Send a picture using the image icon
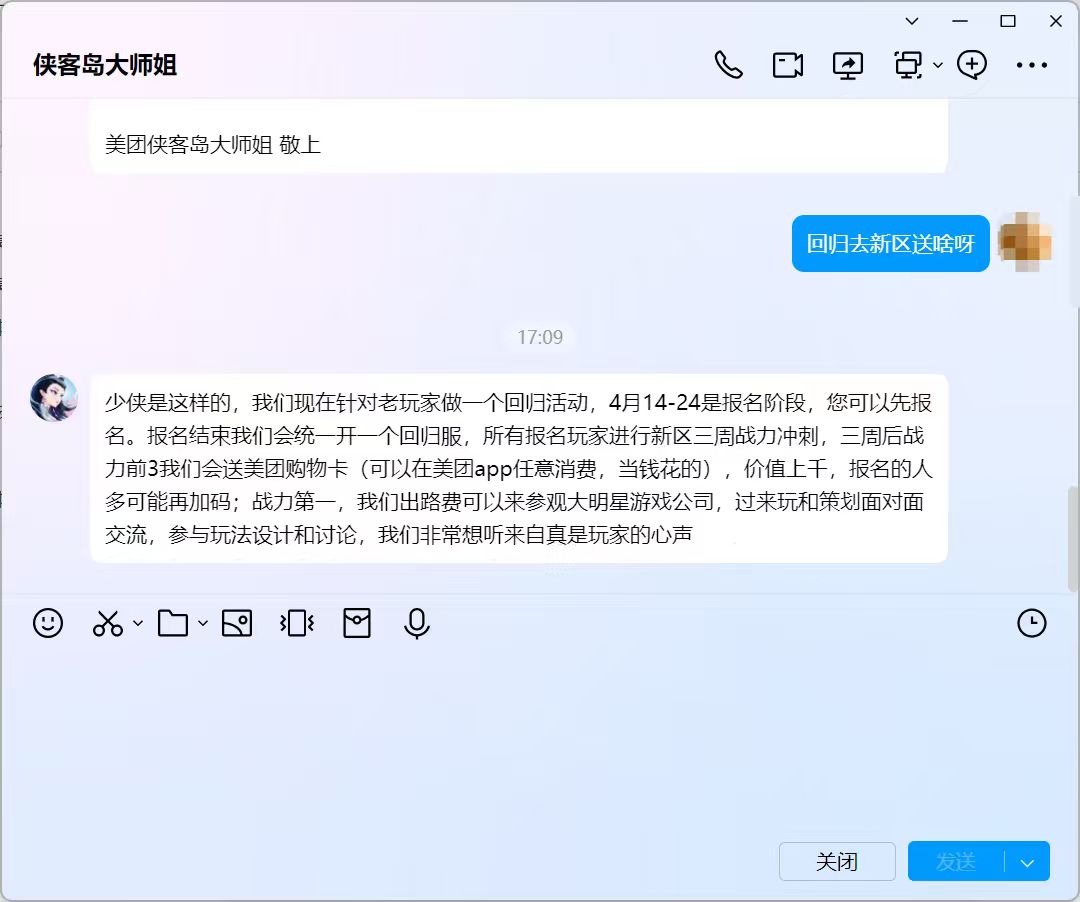1080x902 pixels. pos(237,623)
